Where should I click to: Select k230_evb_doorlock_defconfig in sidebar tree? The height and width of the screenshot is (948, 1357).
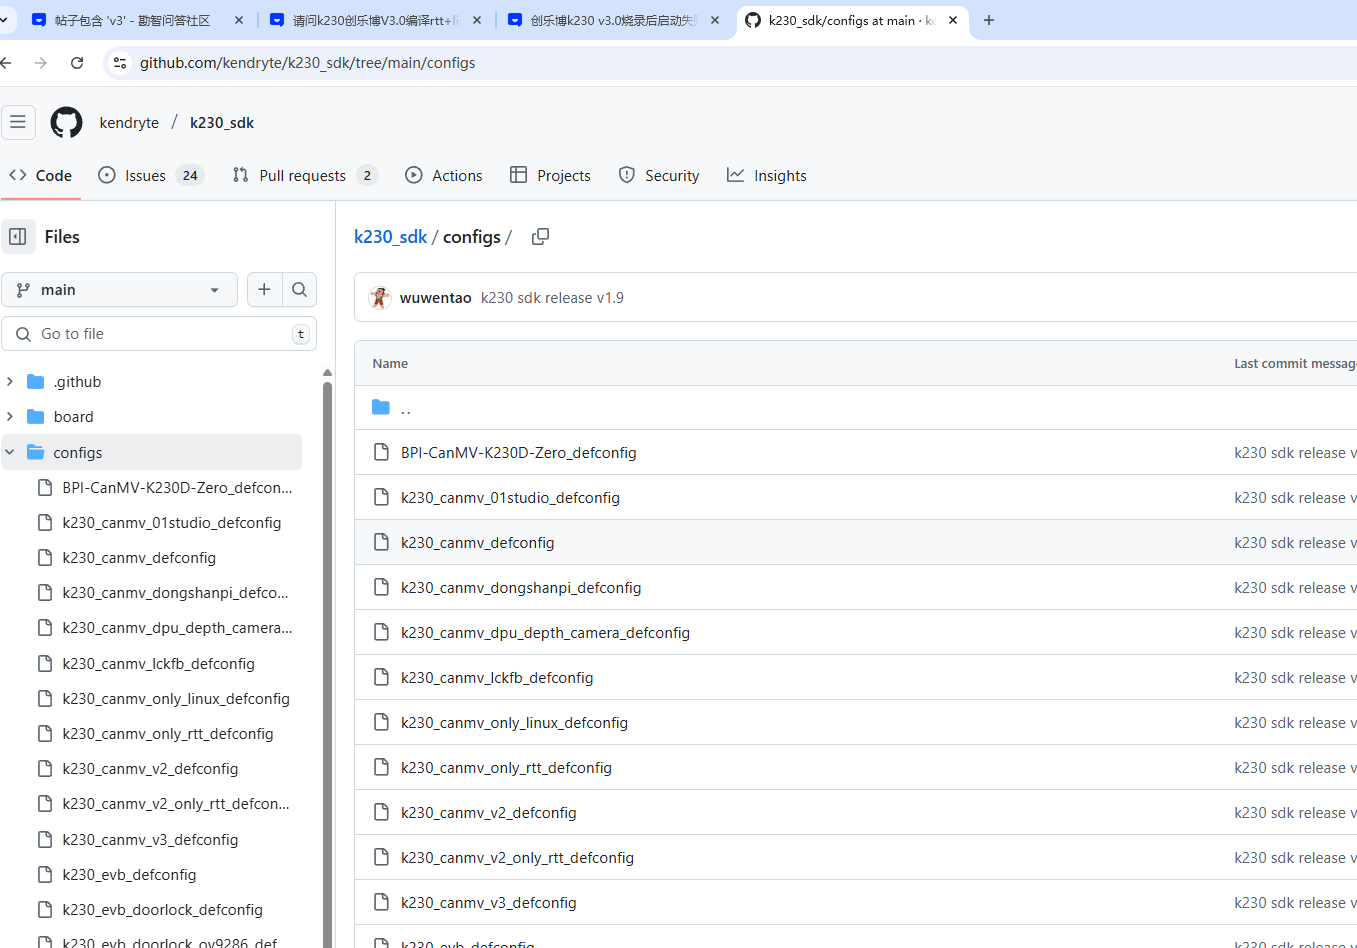coord(165,910)
